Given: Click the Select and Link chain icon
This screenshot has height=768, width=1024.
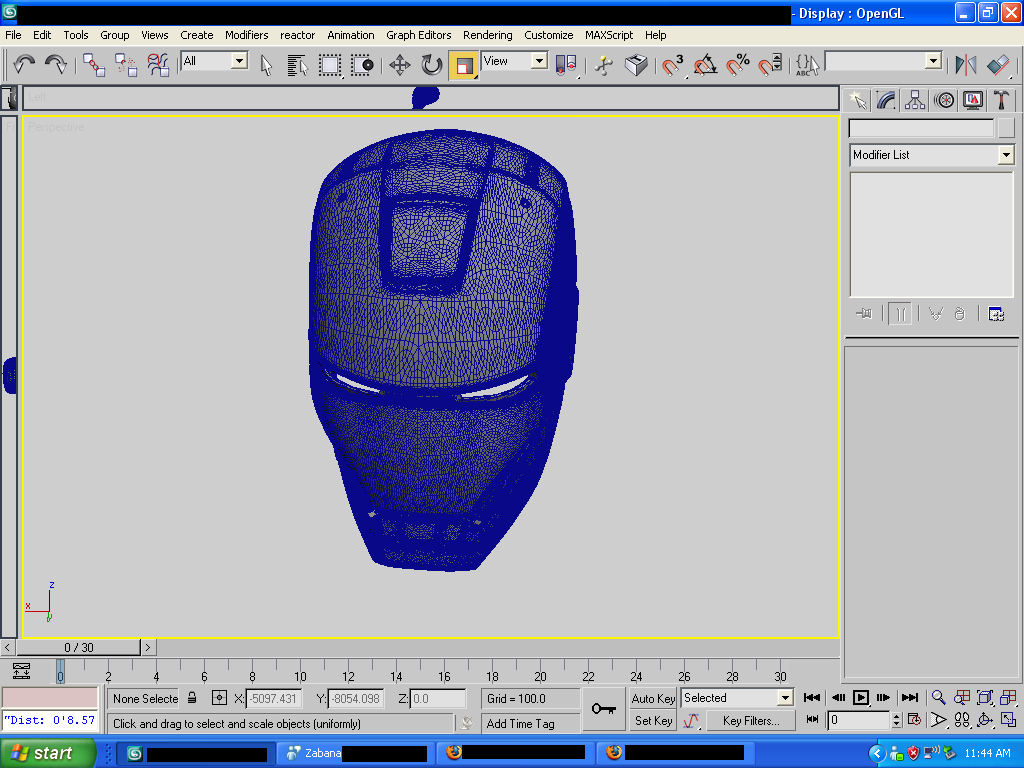Looking at the screenshot, I should 94,66.
